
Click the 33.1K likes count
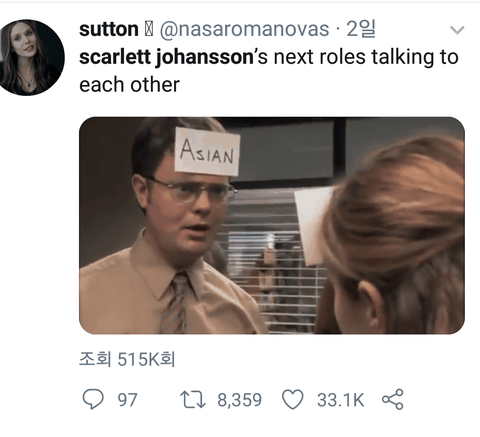[x=340, y=400]
